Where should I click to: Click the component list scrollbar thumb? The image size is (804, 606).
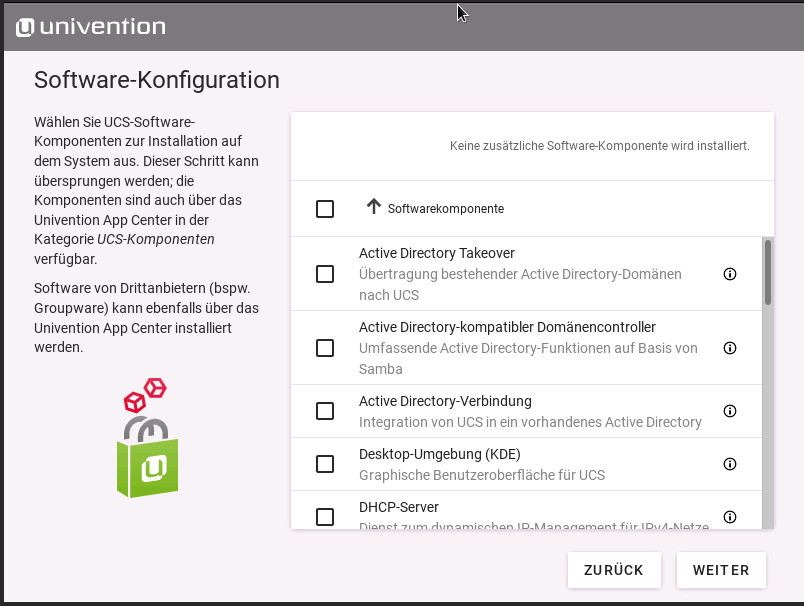click(x=768, y=272)
